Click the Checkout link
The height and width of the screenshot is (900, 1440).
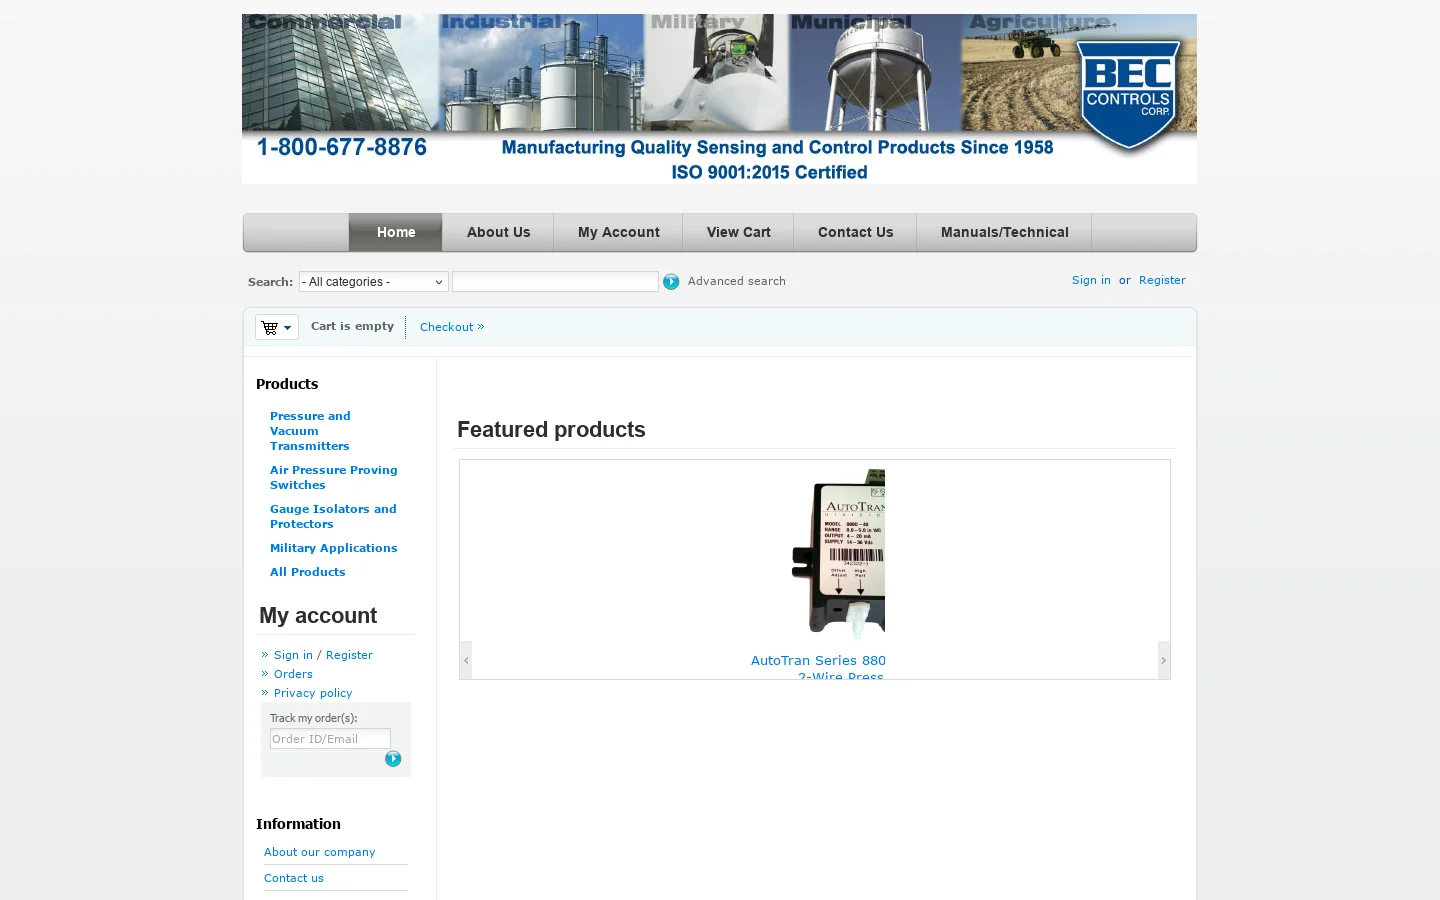click(x=452, y=327)
